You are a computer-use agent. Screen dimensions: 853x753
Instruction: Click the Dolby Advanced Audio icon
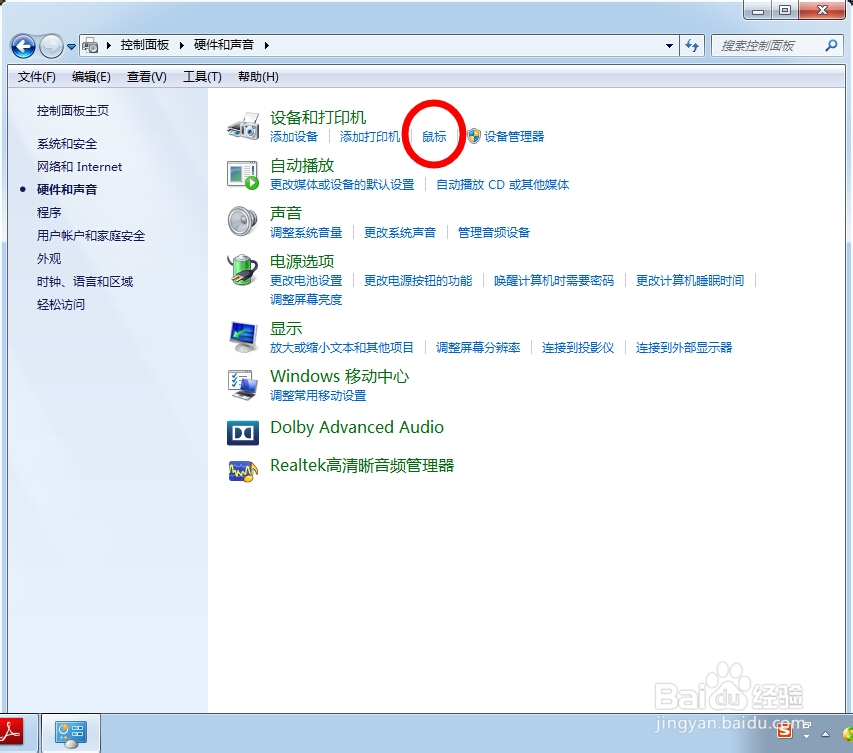tap(243, 433)
